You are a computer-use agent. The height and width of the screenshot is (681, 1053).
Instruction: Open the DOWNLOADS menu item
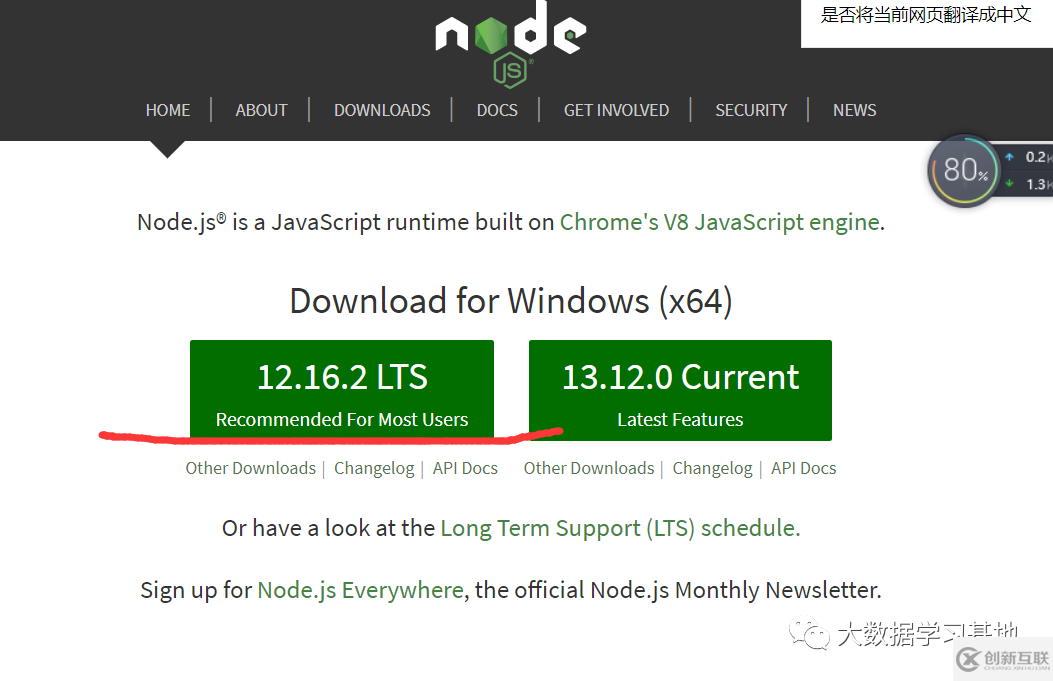pos(382,110)
